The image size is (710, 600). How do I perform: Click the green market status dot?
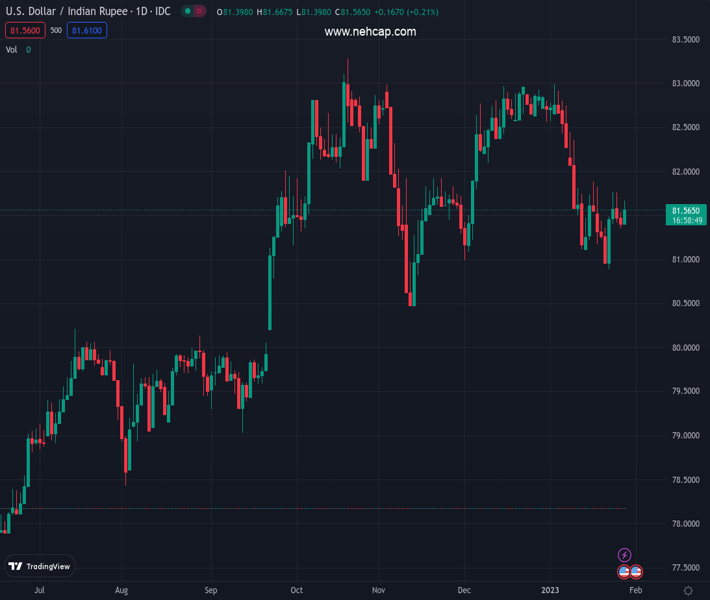tap(188, 12)
